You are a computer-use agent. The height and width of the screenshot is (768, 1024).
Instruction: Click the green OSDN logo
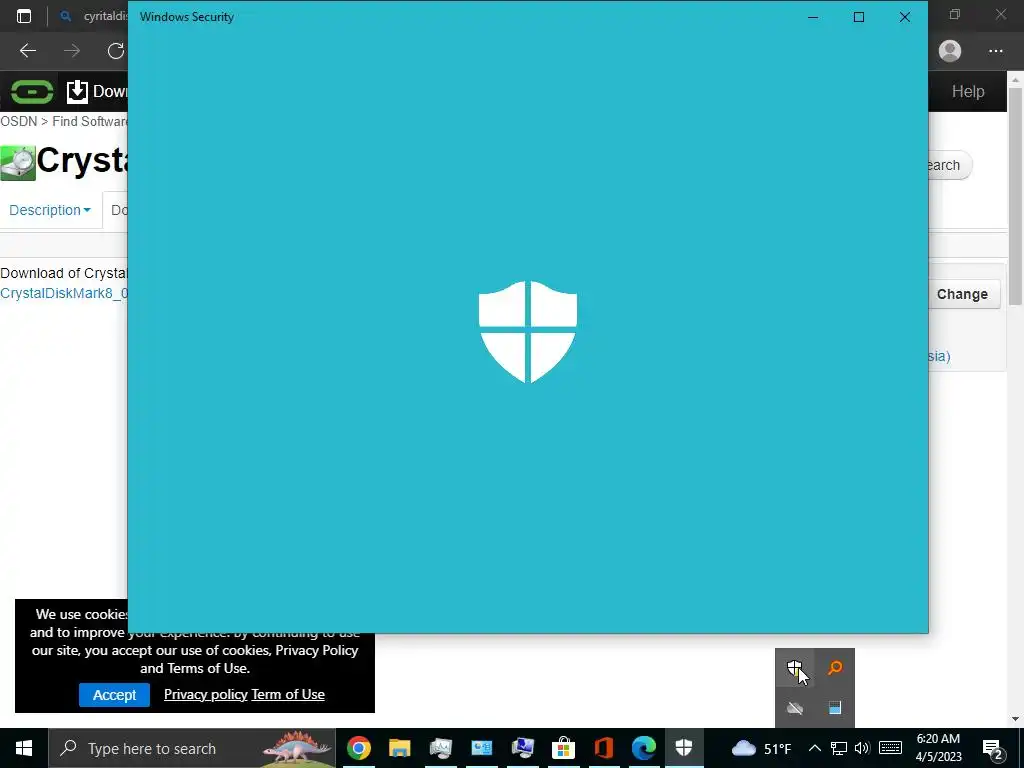click(x=32, y=91)
